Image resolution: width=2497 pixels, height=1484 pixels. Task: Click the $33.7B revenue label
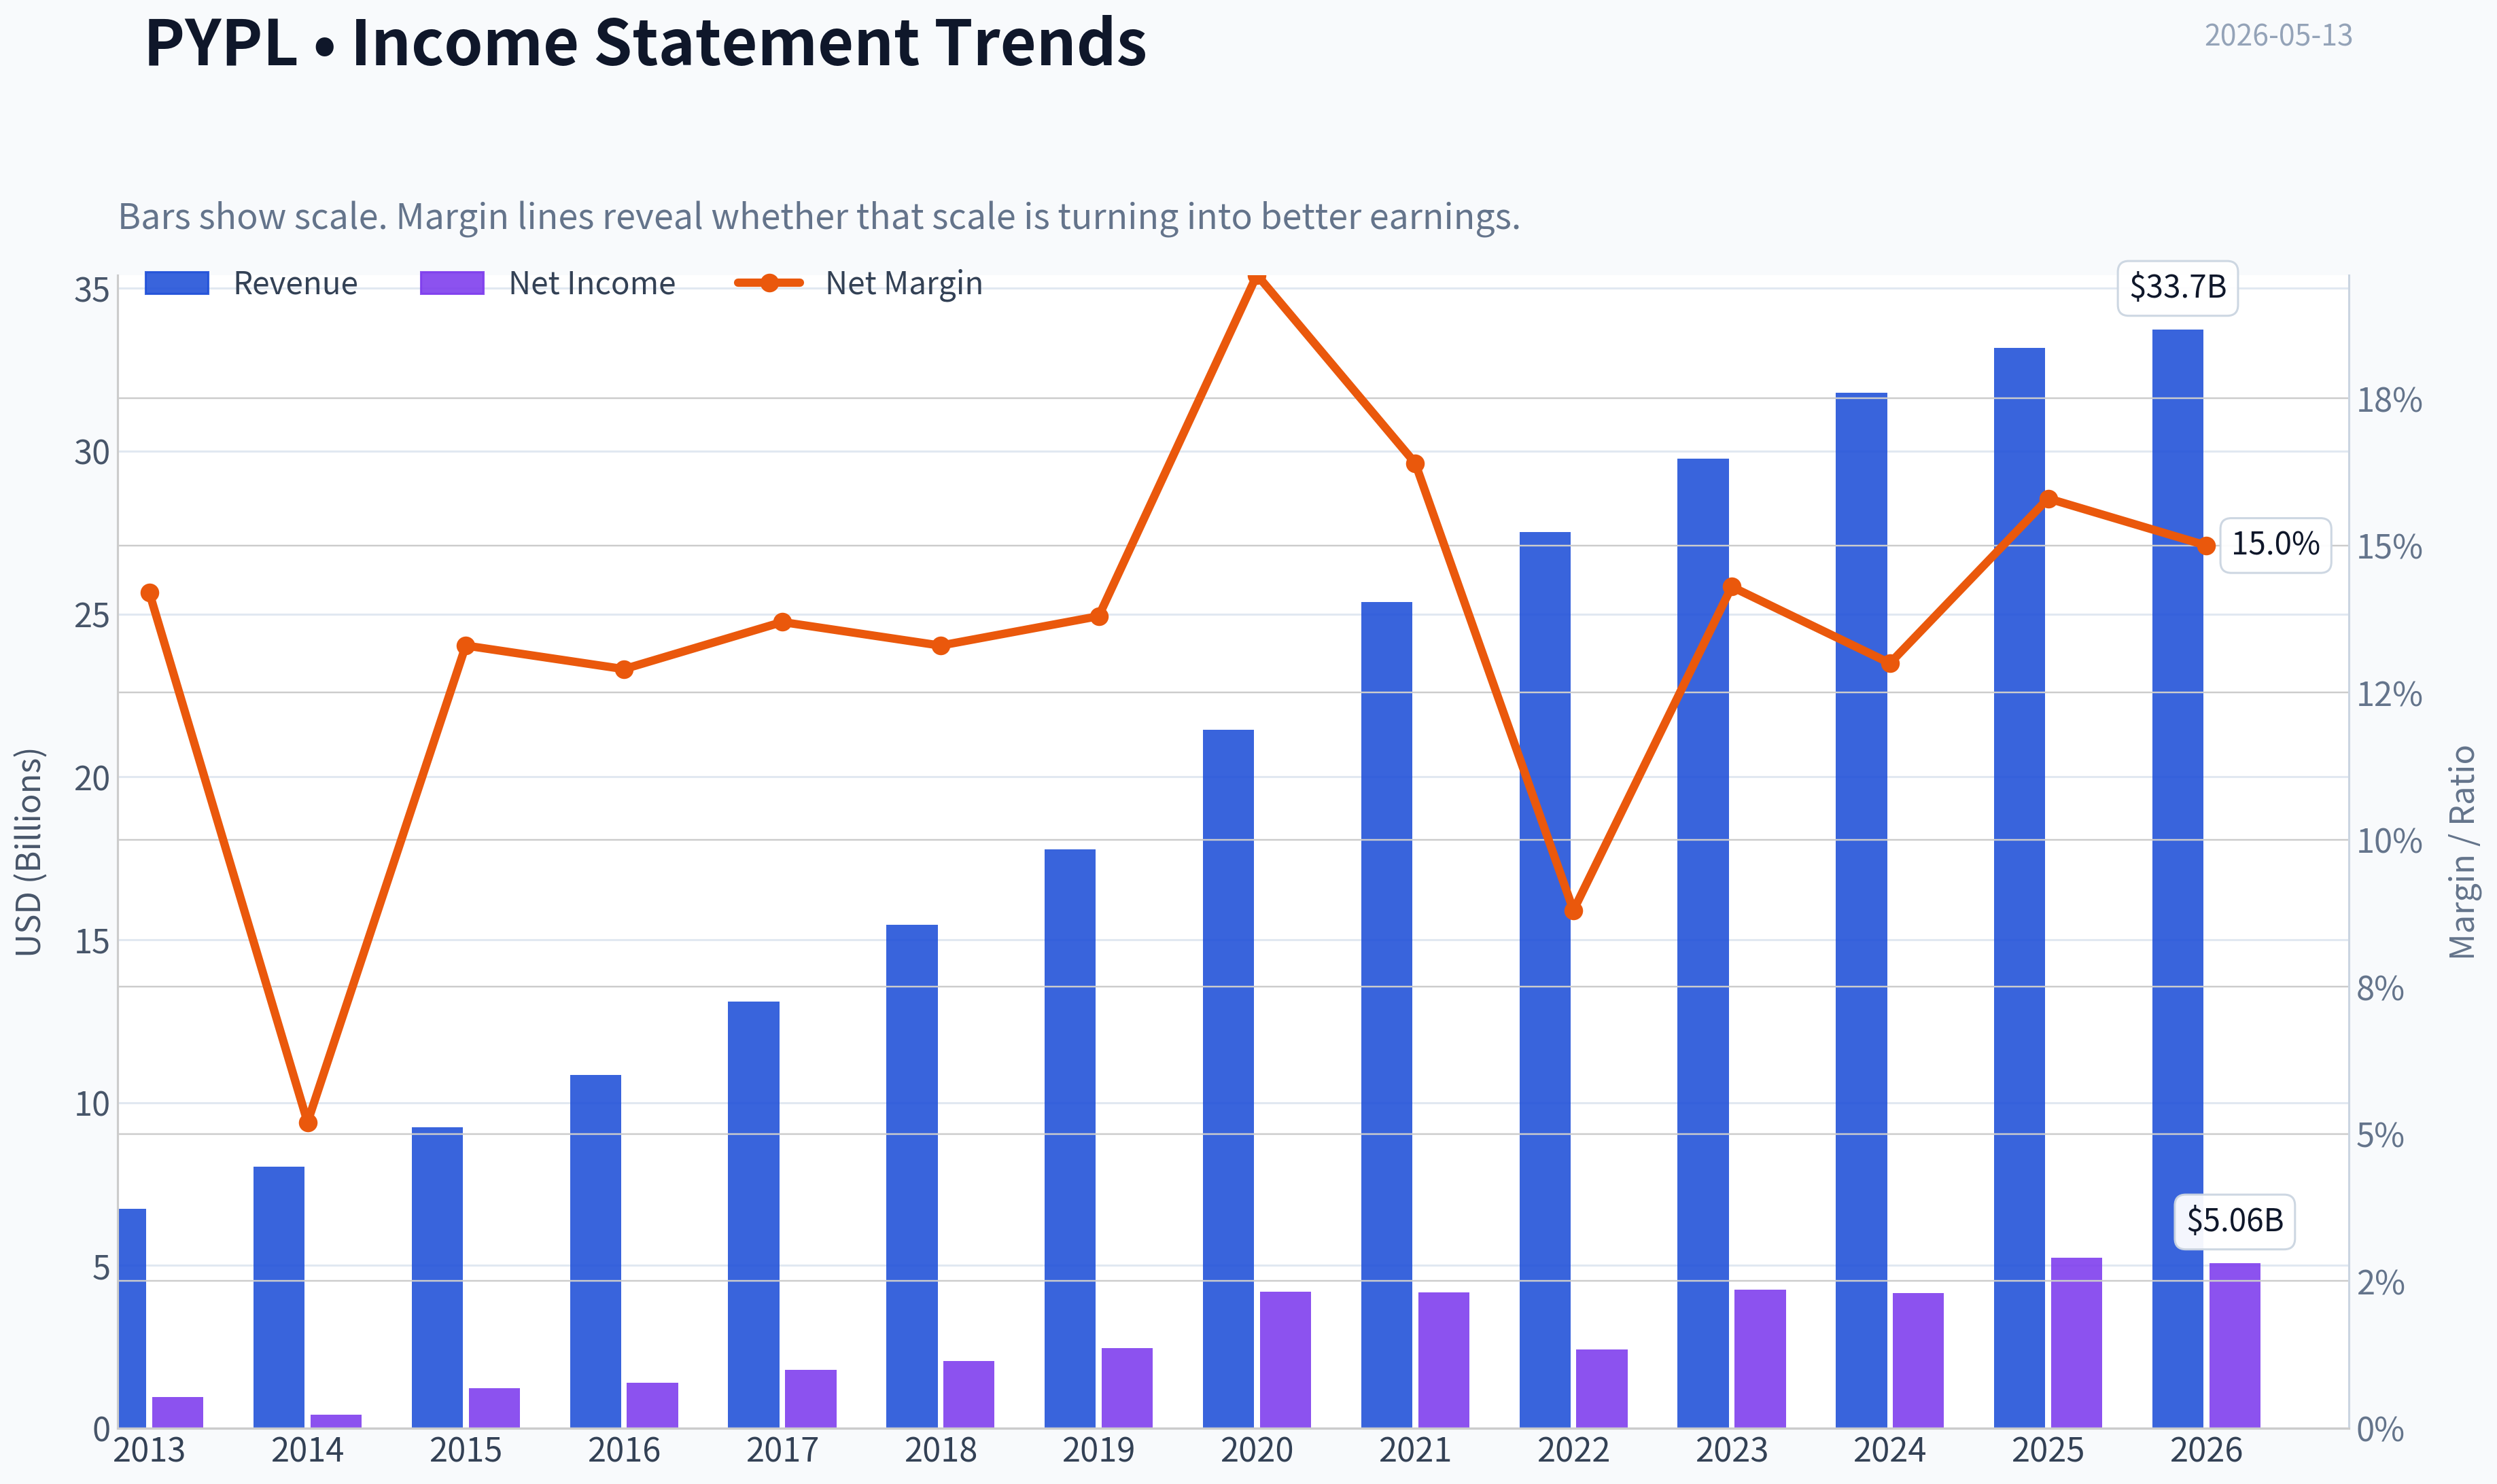[x=2177, y=288]
